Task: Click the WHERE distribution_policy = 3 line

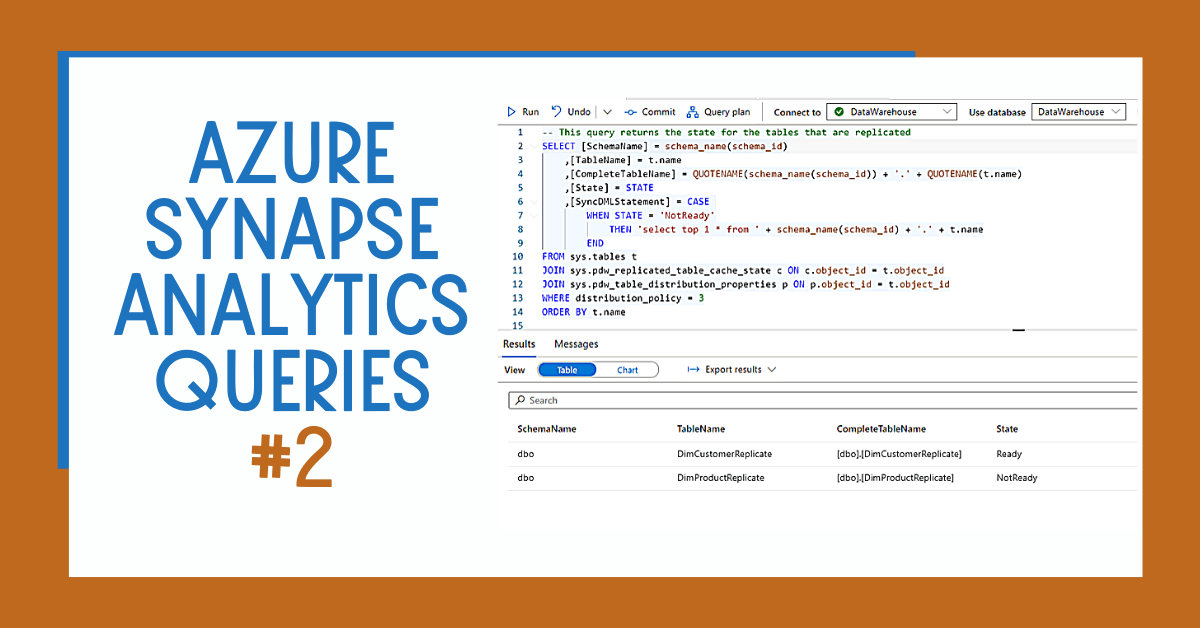Action: pyautogui.click(x=622, y=298)
